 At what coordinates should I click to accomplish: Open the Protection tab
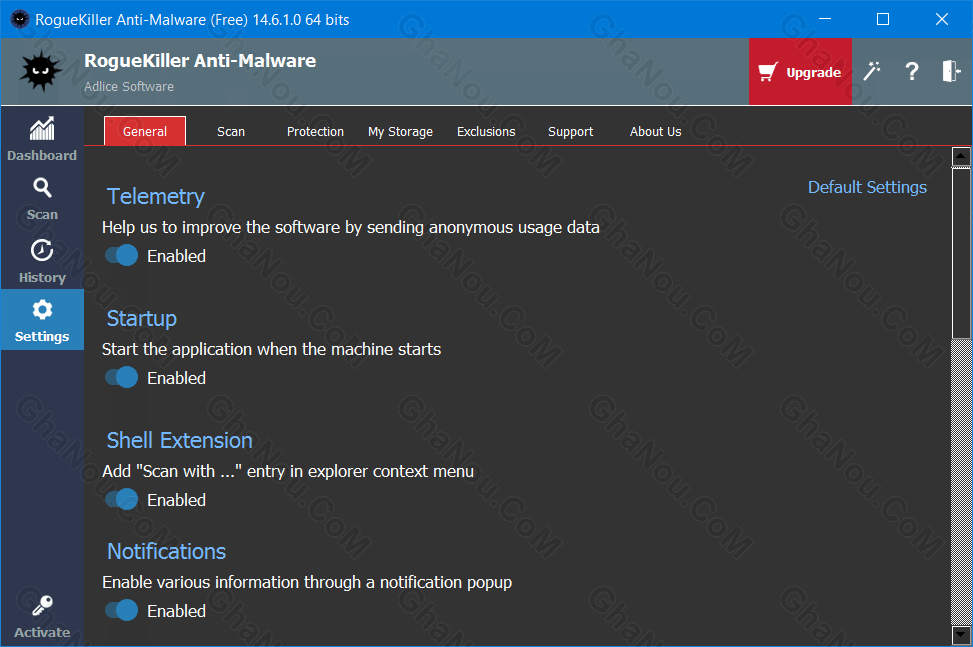pos(315,132)
